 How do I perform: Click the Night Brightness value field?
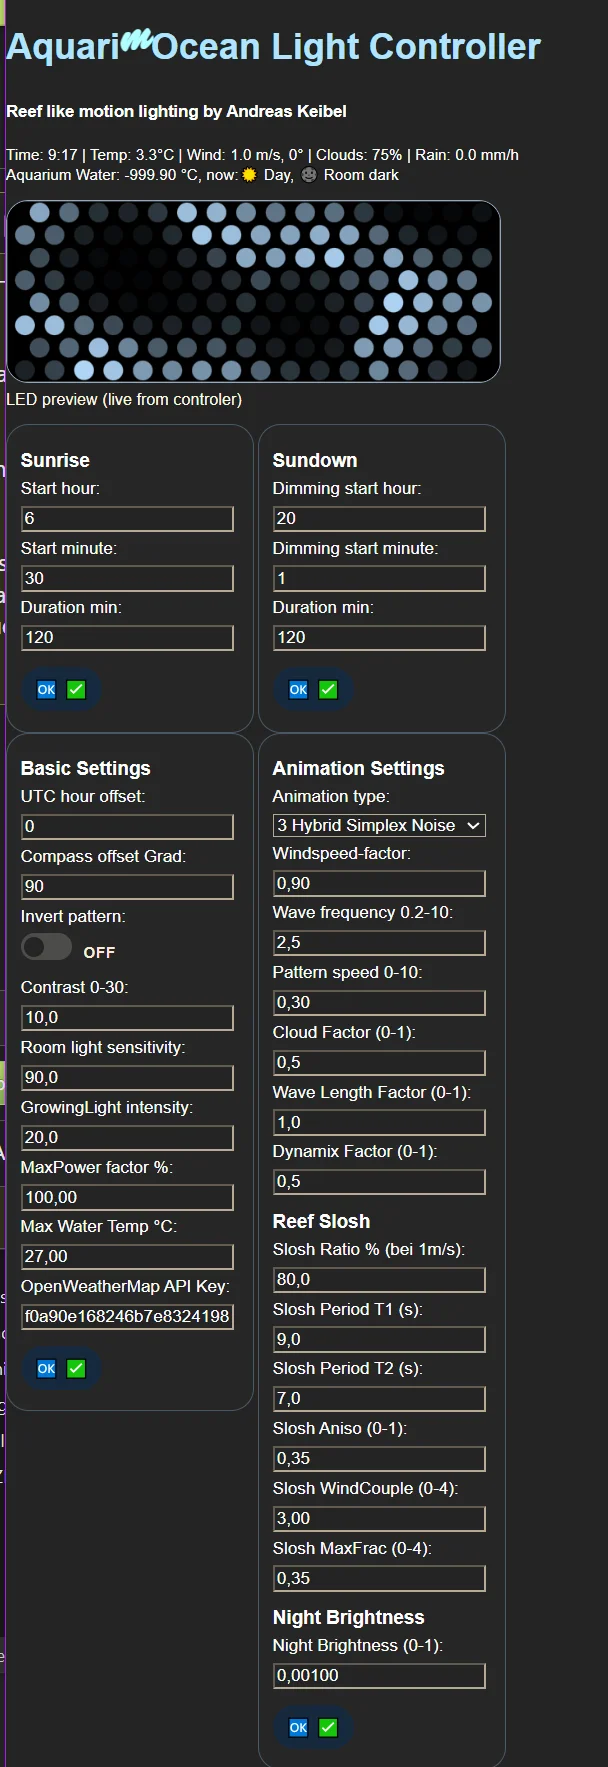coord(379,1675)
